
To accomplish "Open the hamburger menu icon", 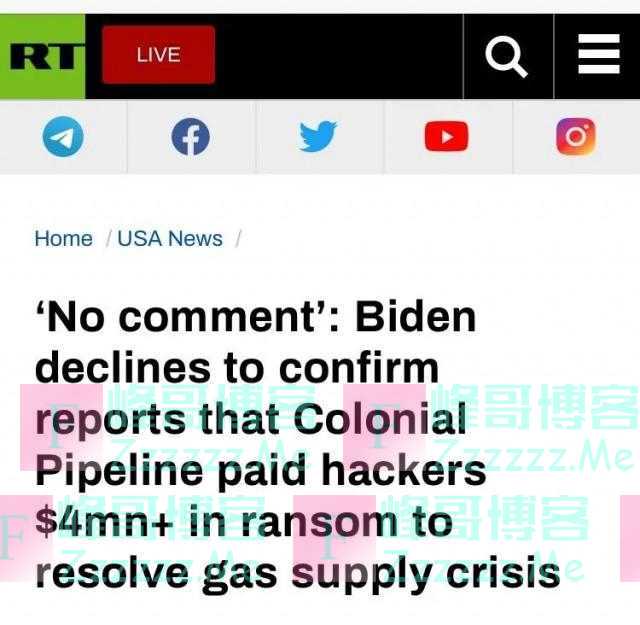I will coord(599,54).
